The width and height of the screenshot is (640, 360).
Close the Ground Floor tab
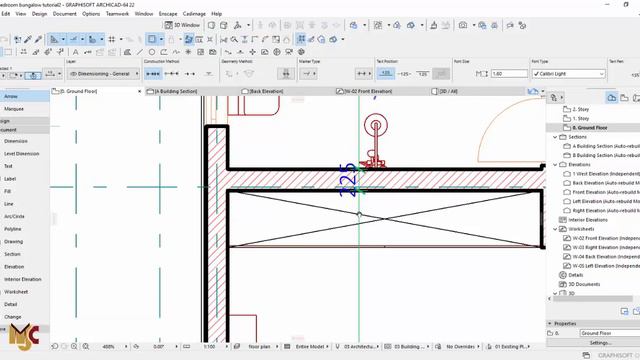click(140, 91)
